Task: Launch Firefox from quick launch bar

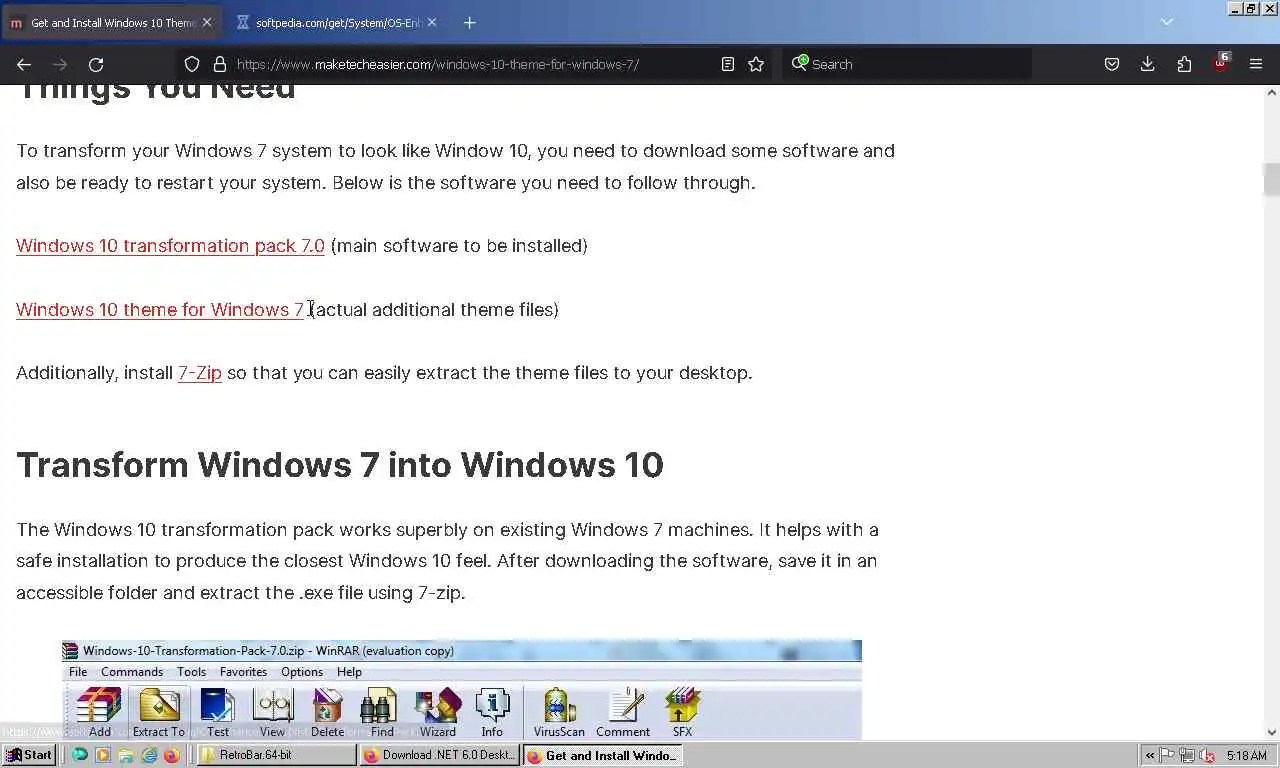Action: click(171, 755)
